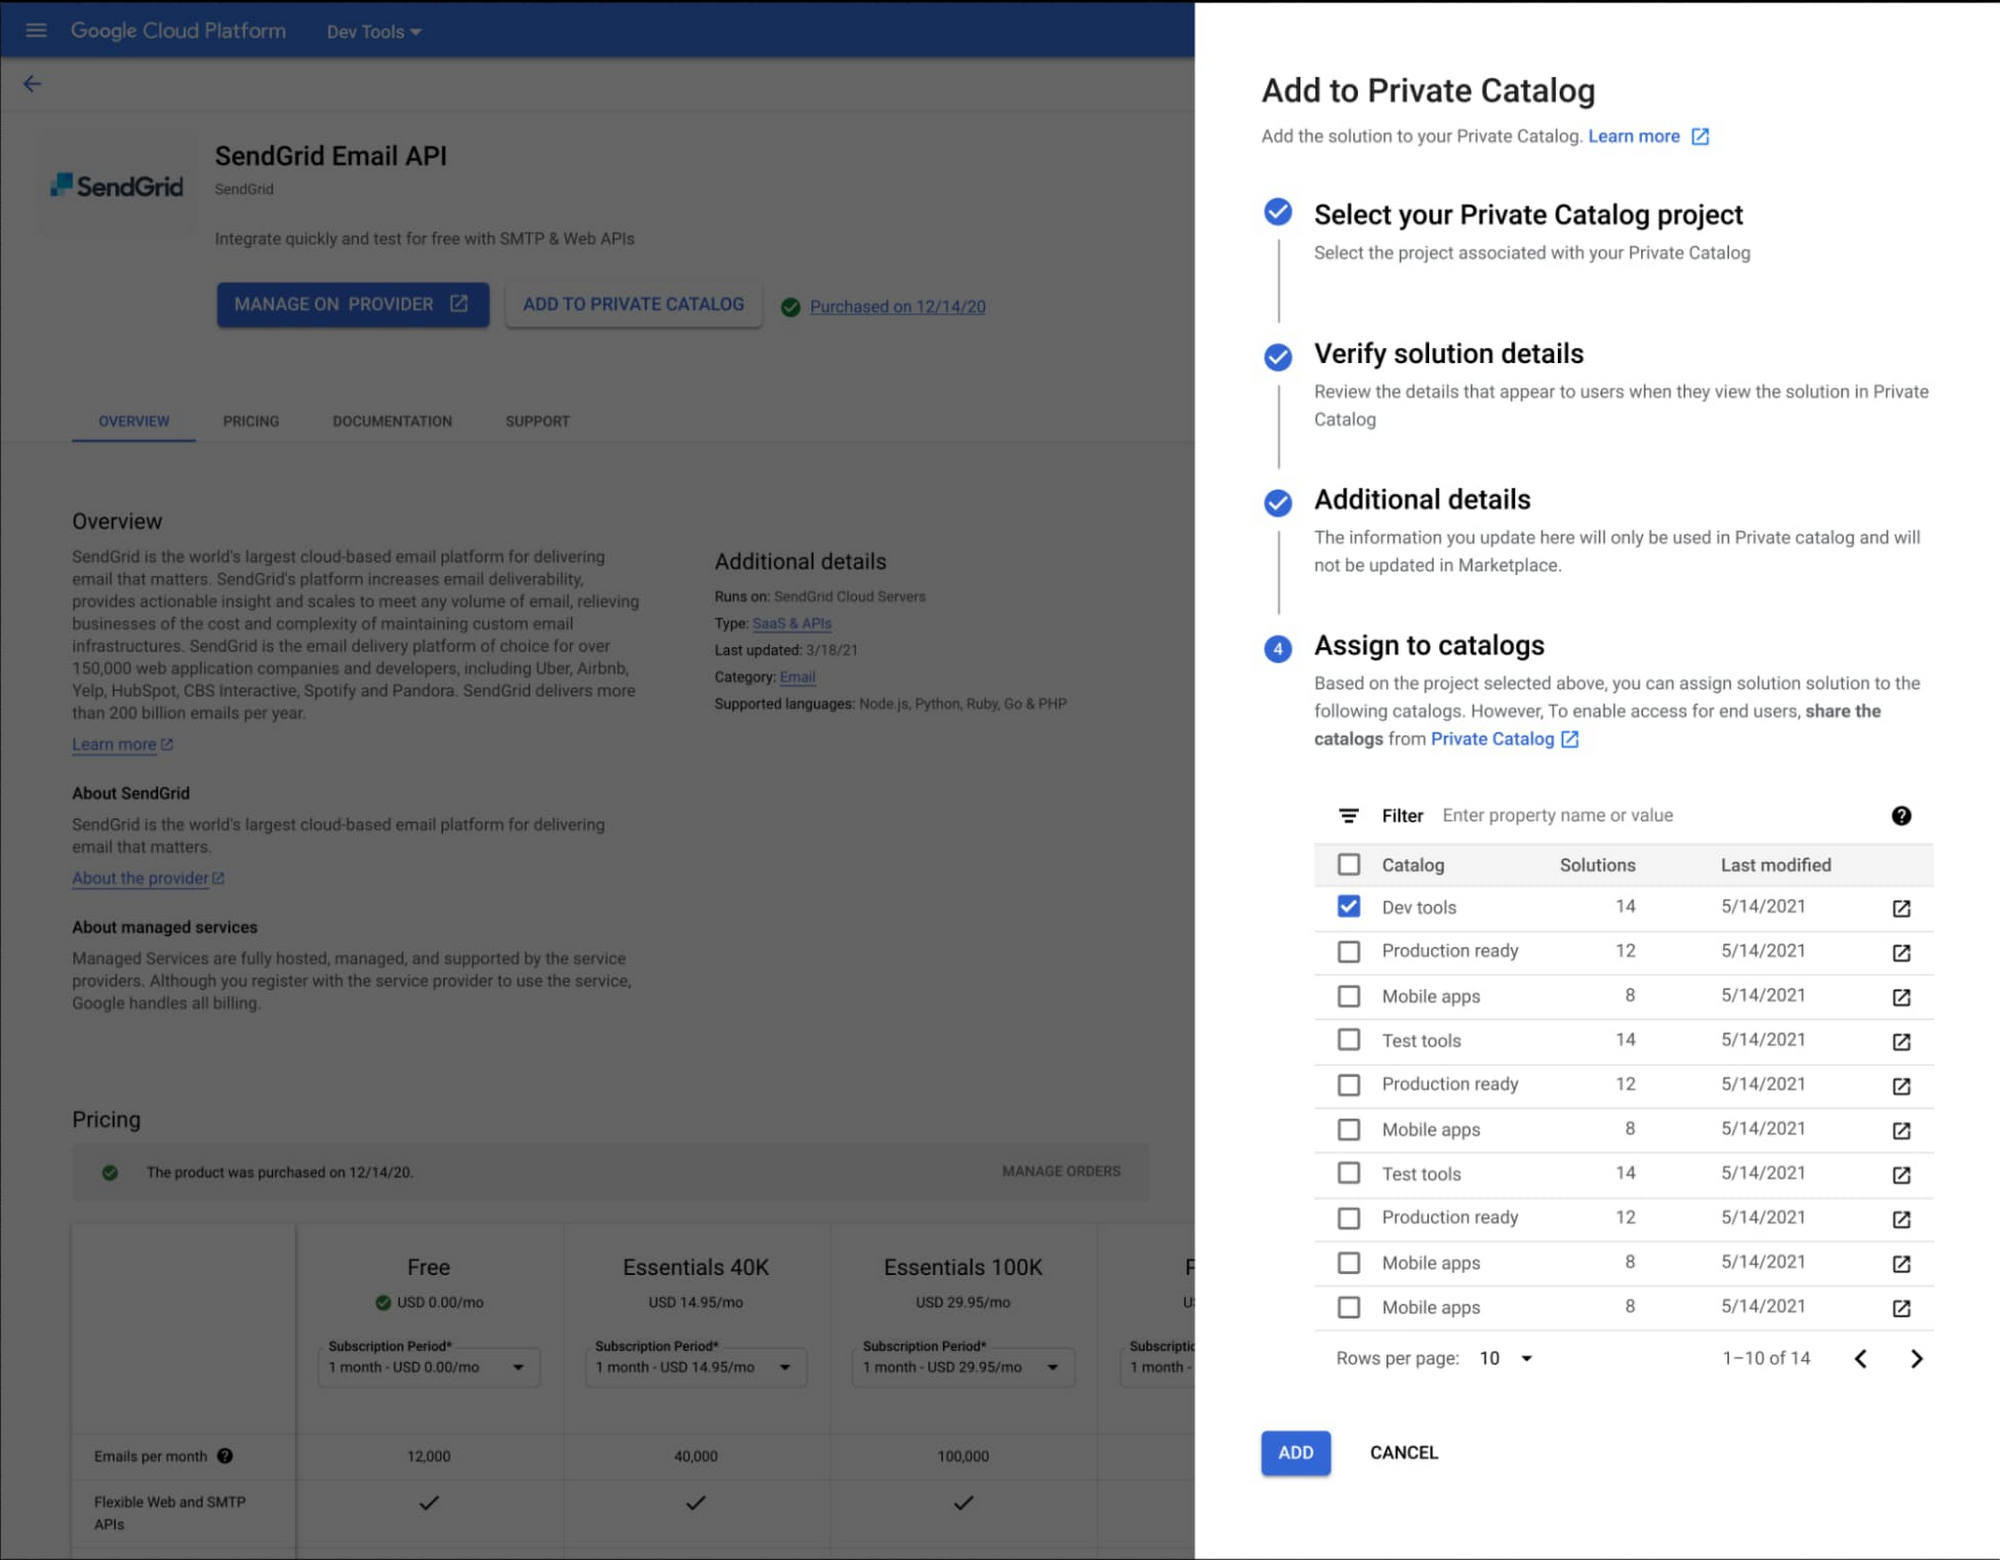The image size is (2000, 1560).
Task: Click Learn more link under Overview text
Action: pyautogui.click(x=114, y=745)
